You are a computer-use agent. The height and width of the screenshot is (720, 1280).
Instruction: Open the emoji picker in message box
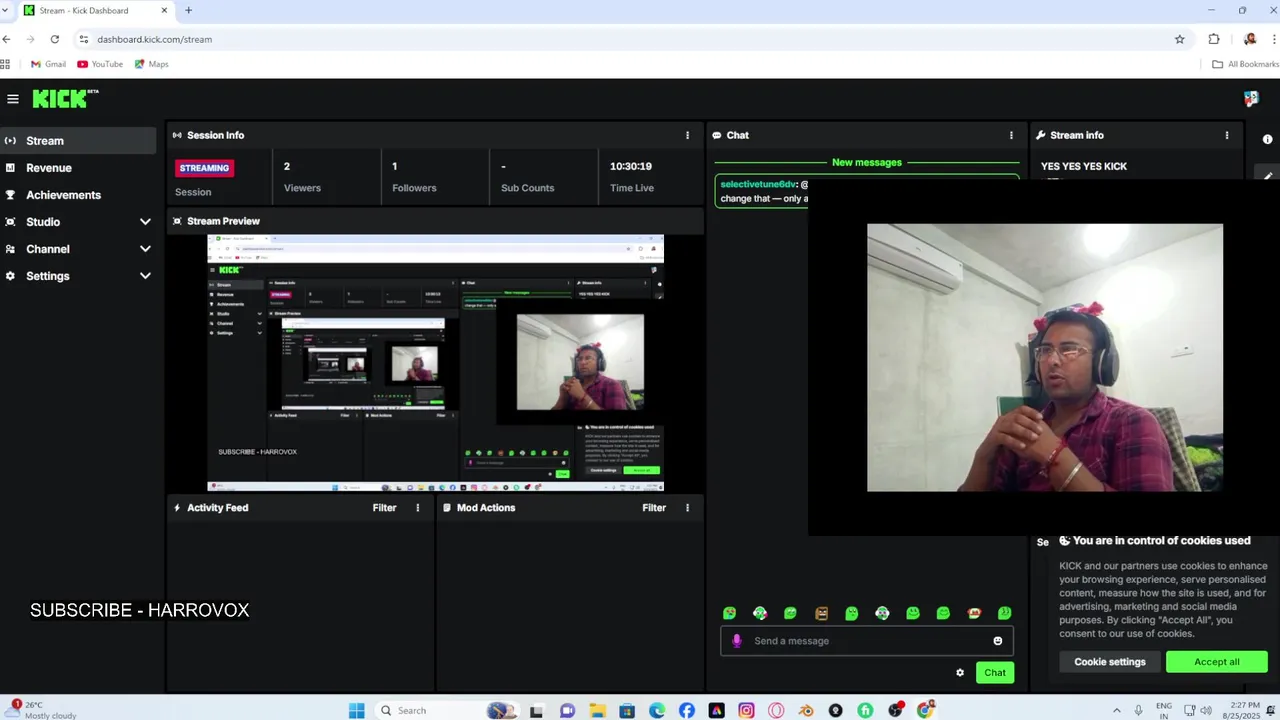click(x=997, y=641)
